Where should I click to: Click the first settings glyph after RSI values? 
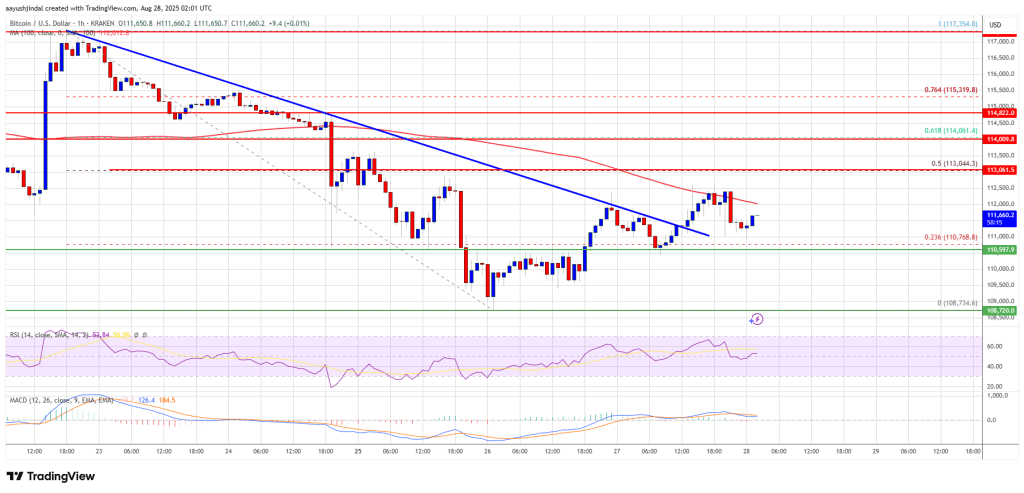pos(135,335)
